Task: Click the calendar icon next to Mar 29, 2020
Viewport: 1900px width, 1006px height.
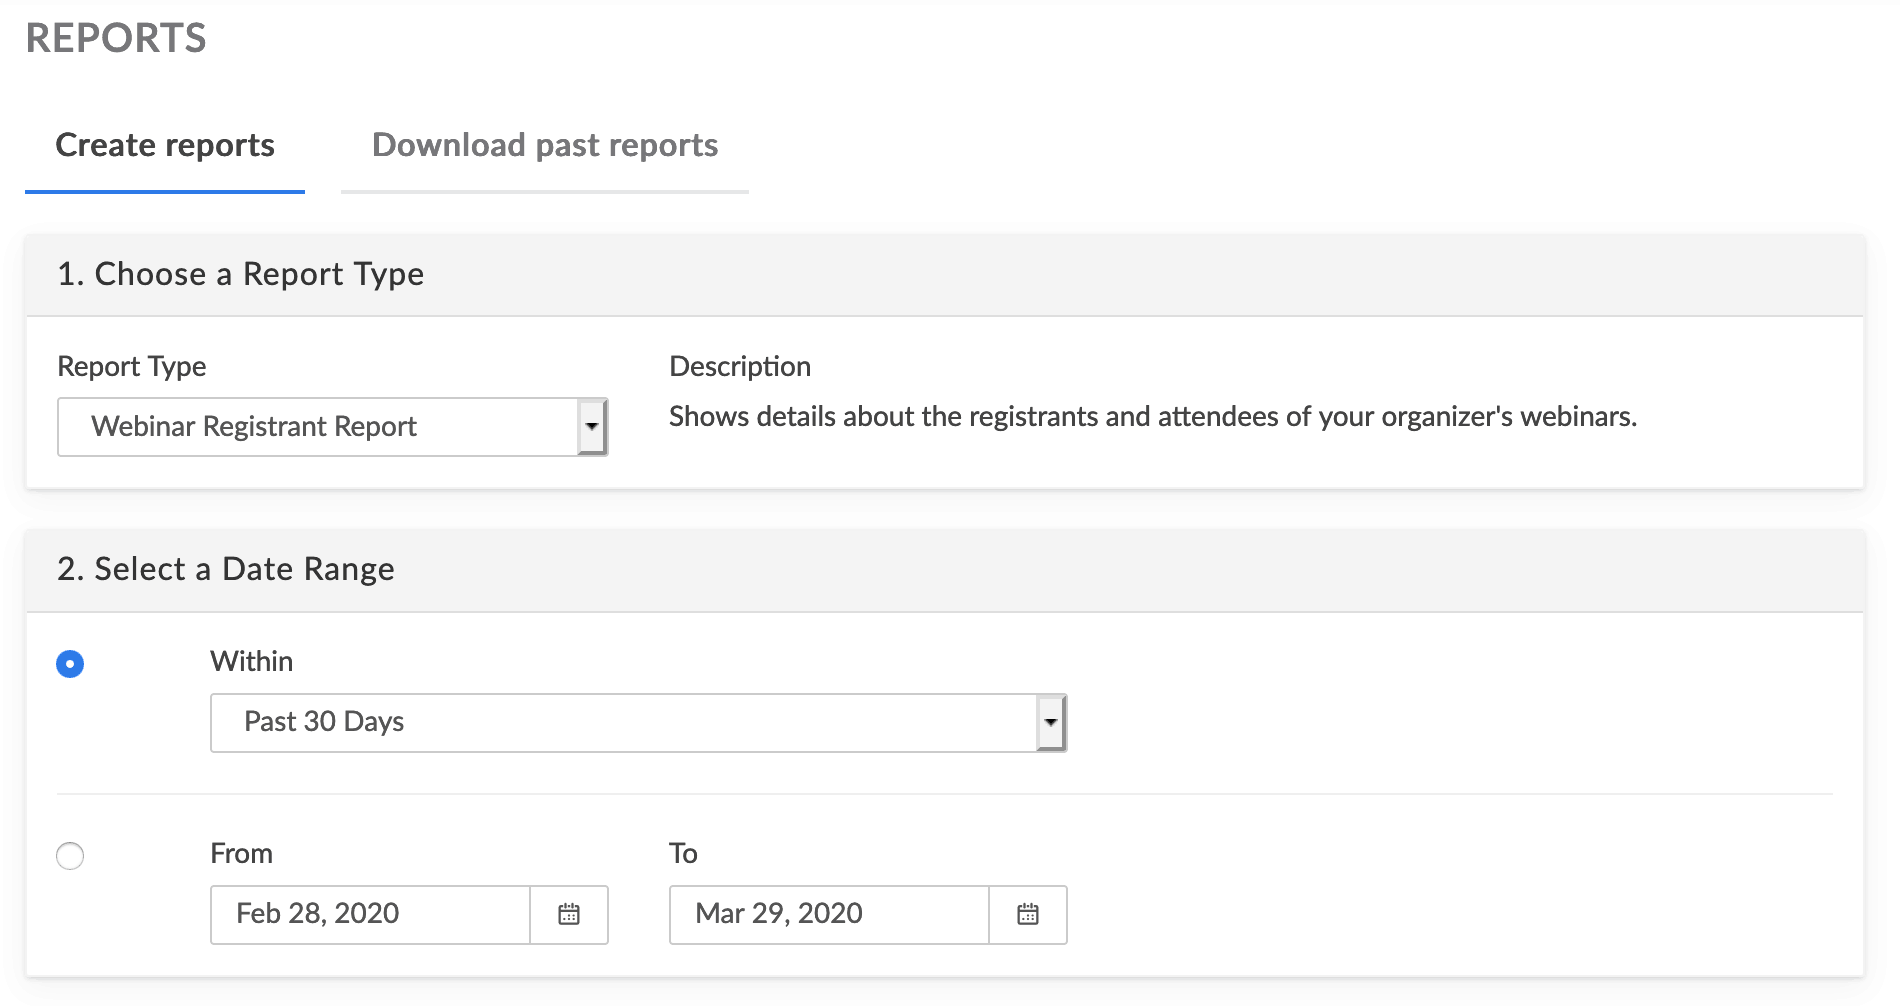Action: pyautogui.click(x=1027, y=913)
